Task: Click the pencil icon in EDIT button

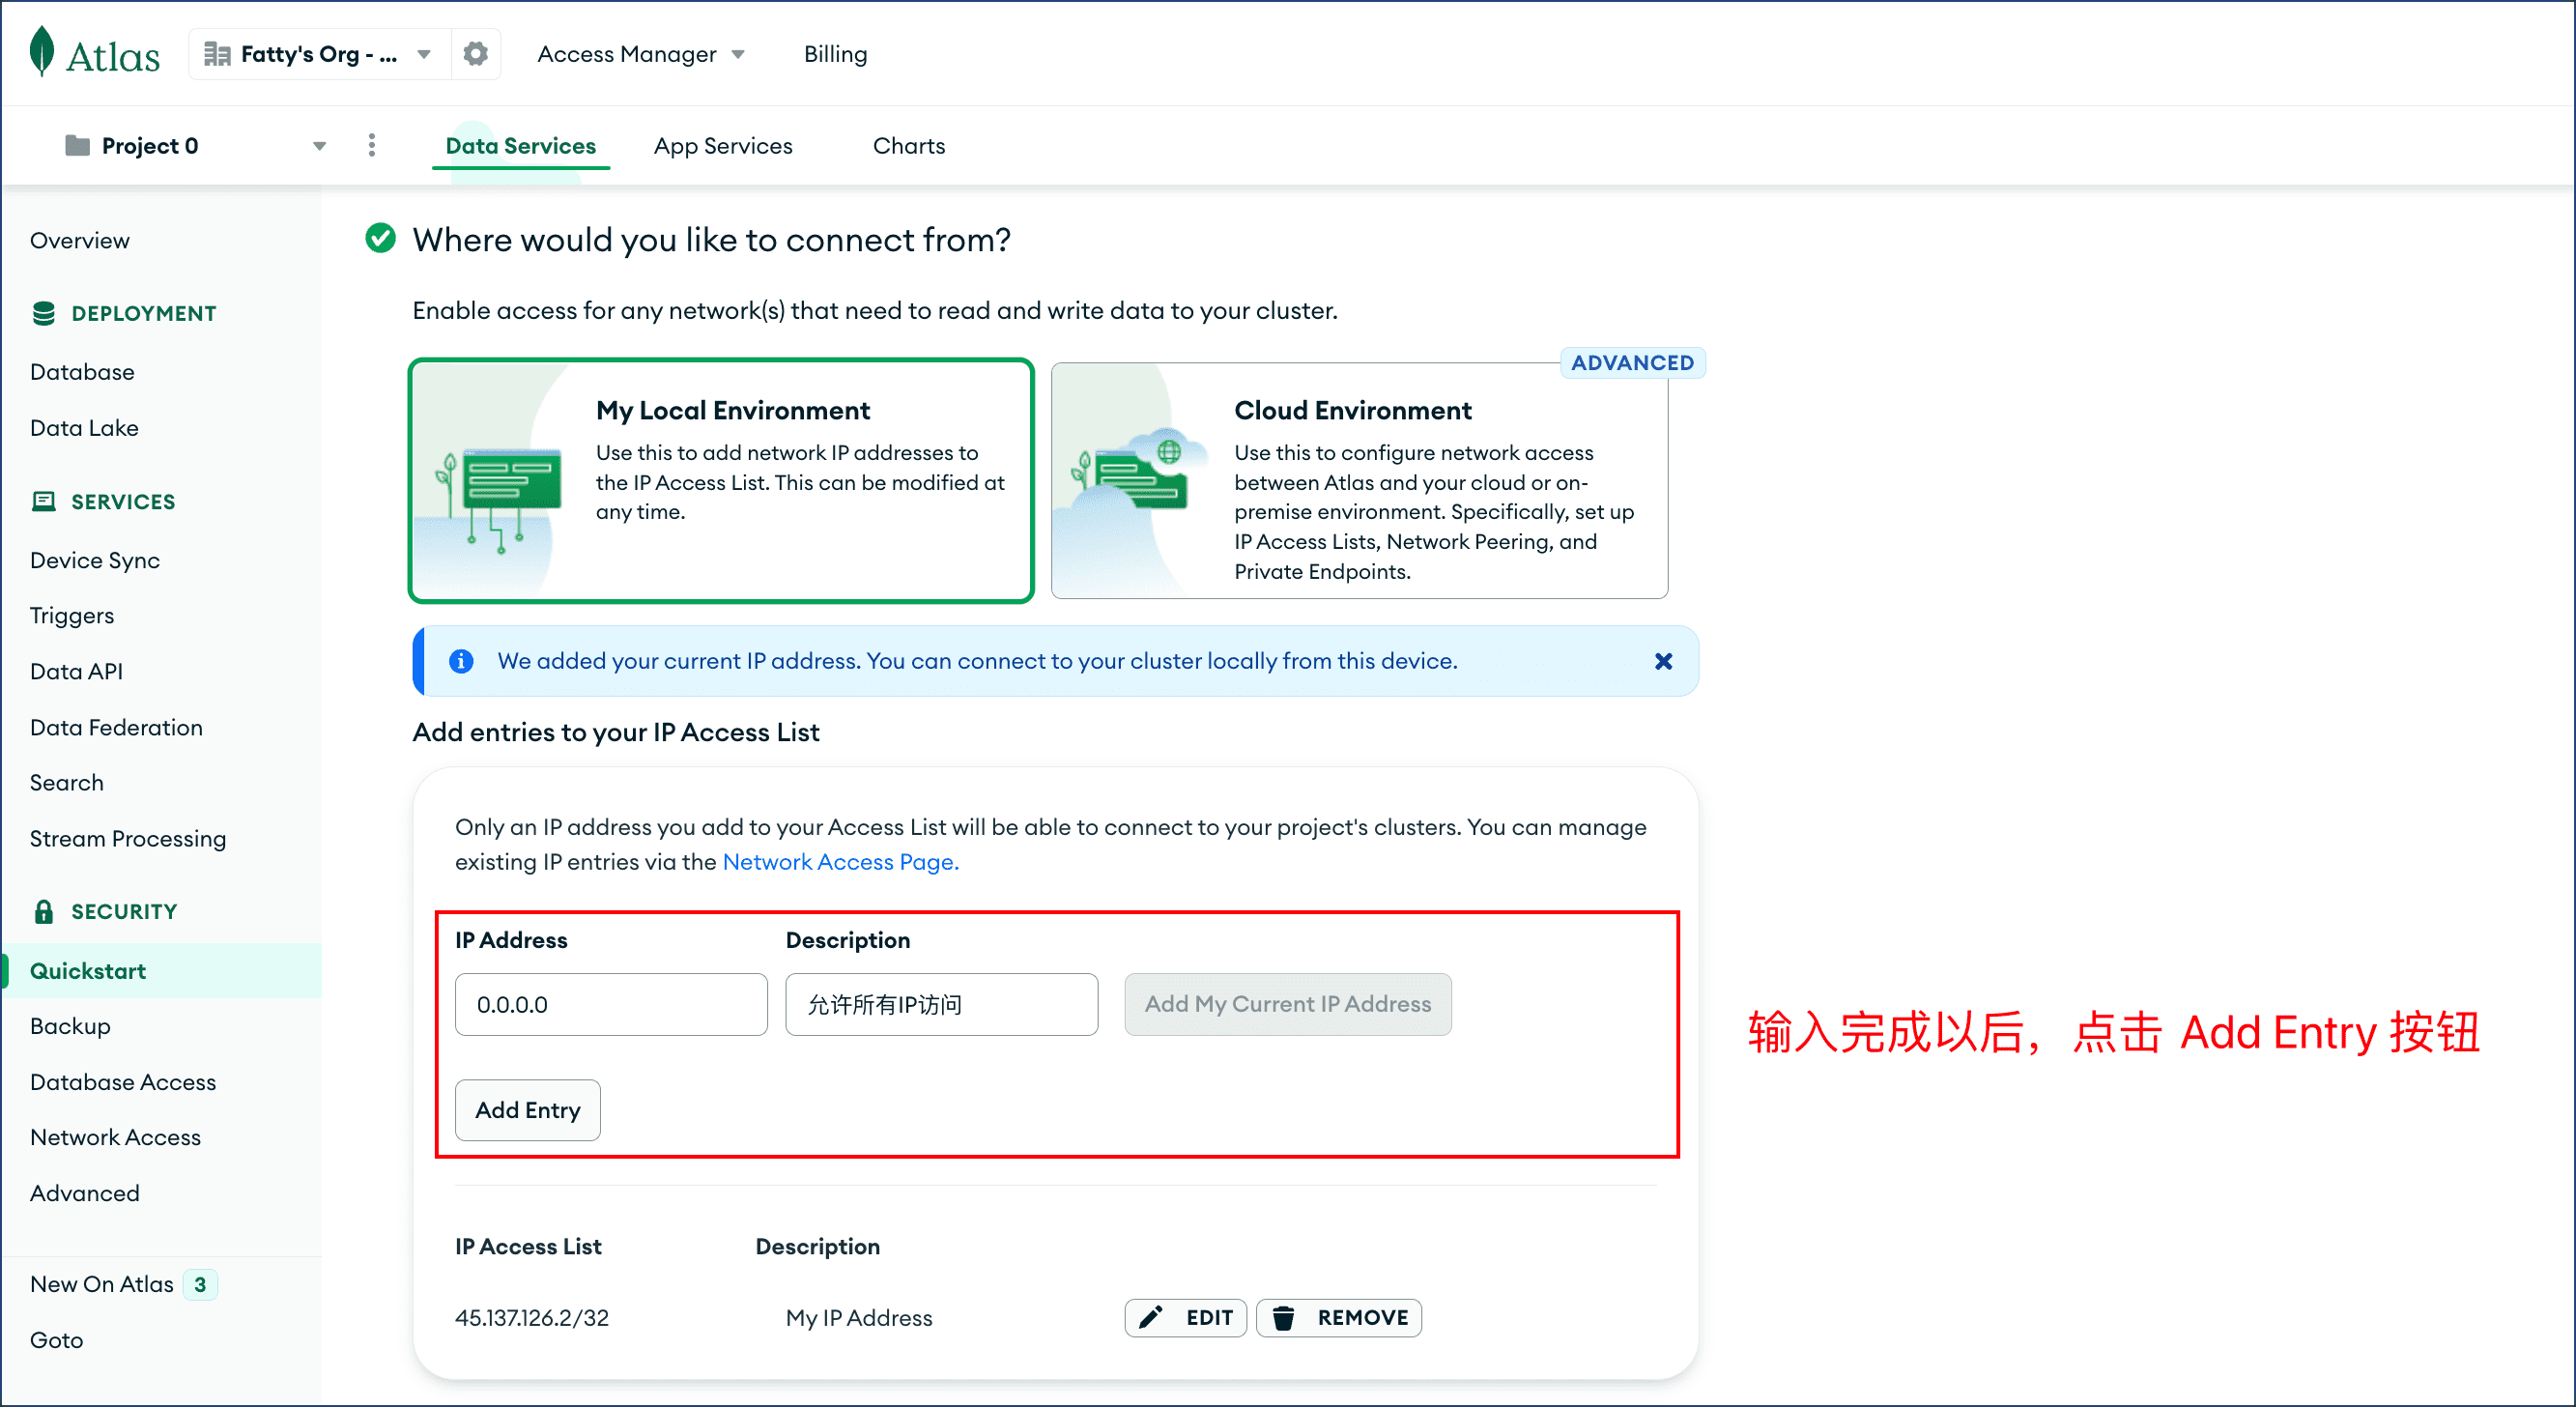Action: click(x=1151, y=1318)
